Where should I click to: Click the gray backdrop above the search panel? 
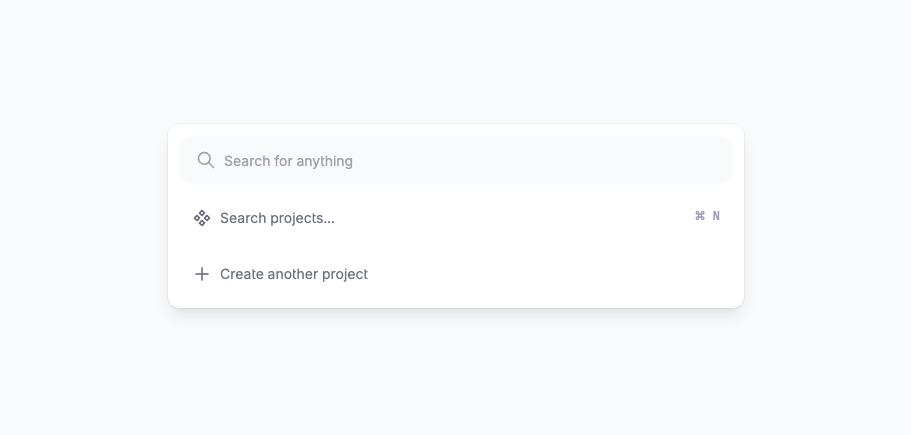coord(456,60)
